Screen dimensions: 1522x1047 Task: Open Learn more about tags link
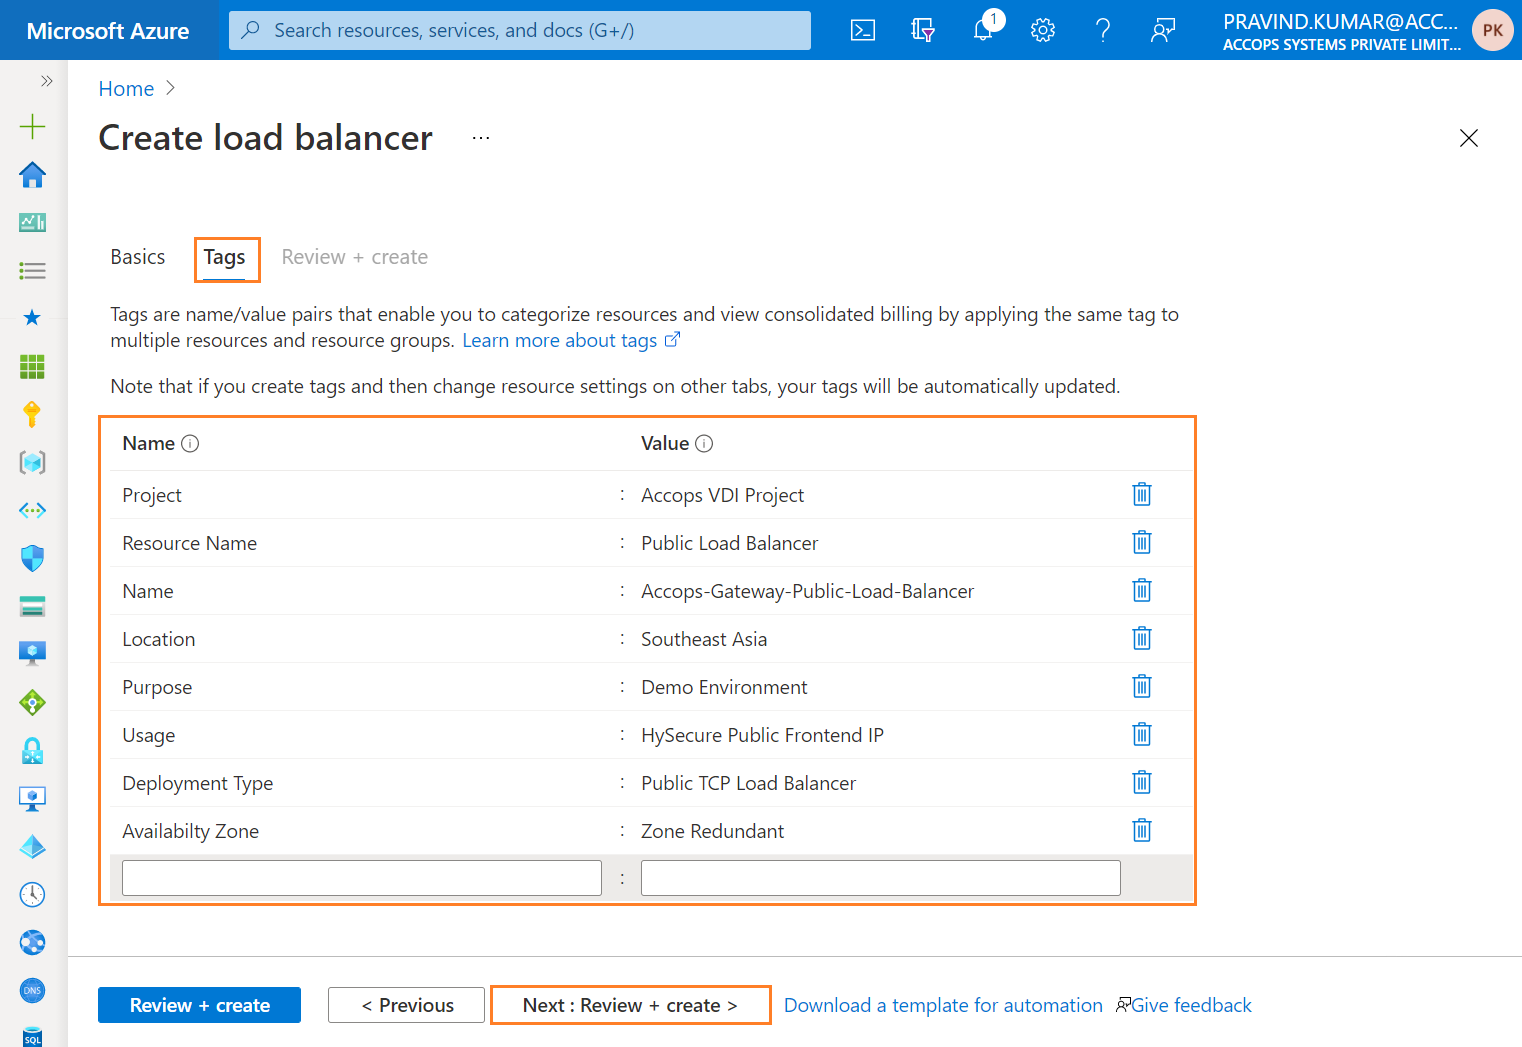[571, 340]
